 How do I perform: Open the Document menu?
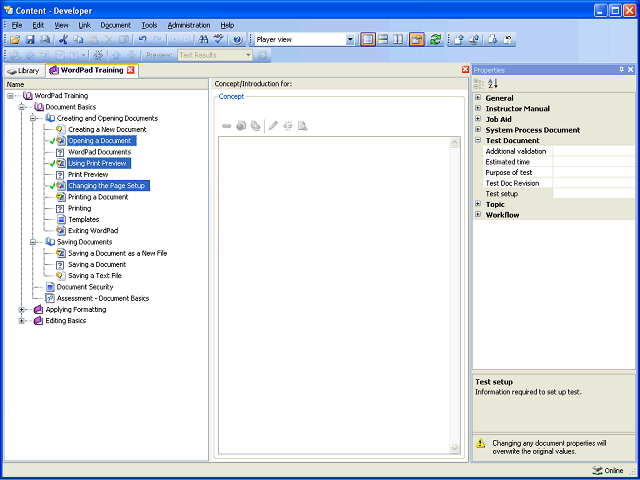point(116,25)
